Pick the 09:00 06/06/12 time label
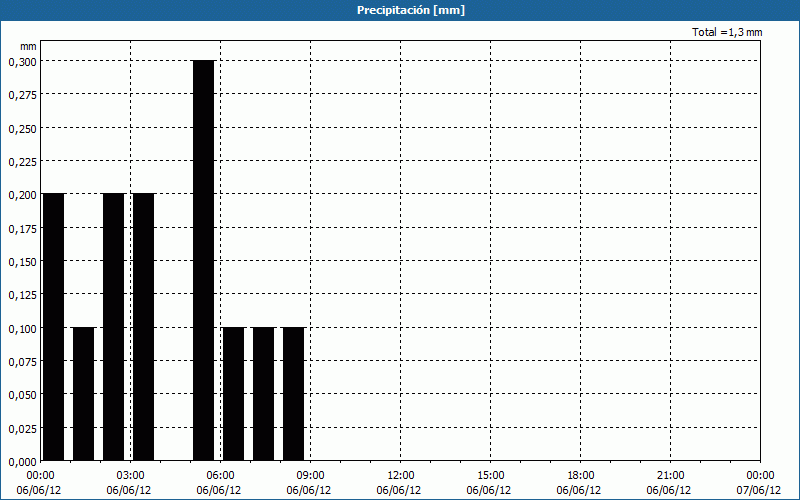This screenshot has width=800, height=500. point(309,483)
